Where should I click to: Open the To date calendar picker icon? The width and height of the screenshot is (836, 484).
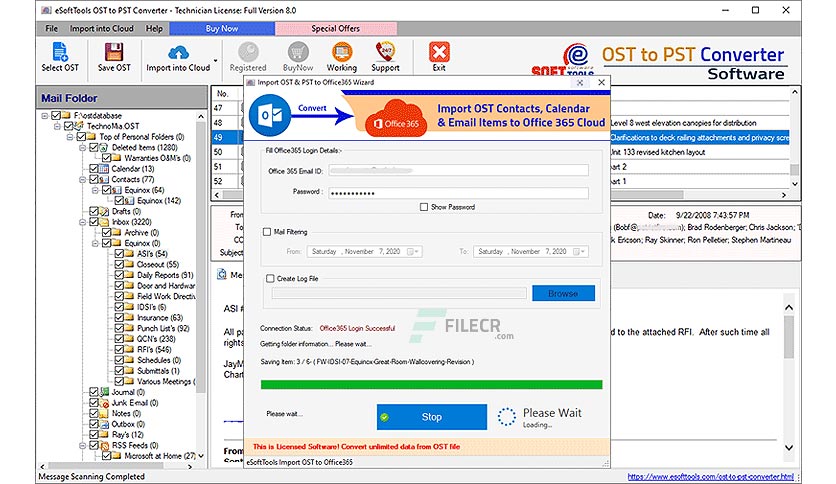coord(580,251)
